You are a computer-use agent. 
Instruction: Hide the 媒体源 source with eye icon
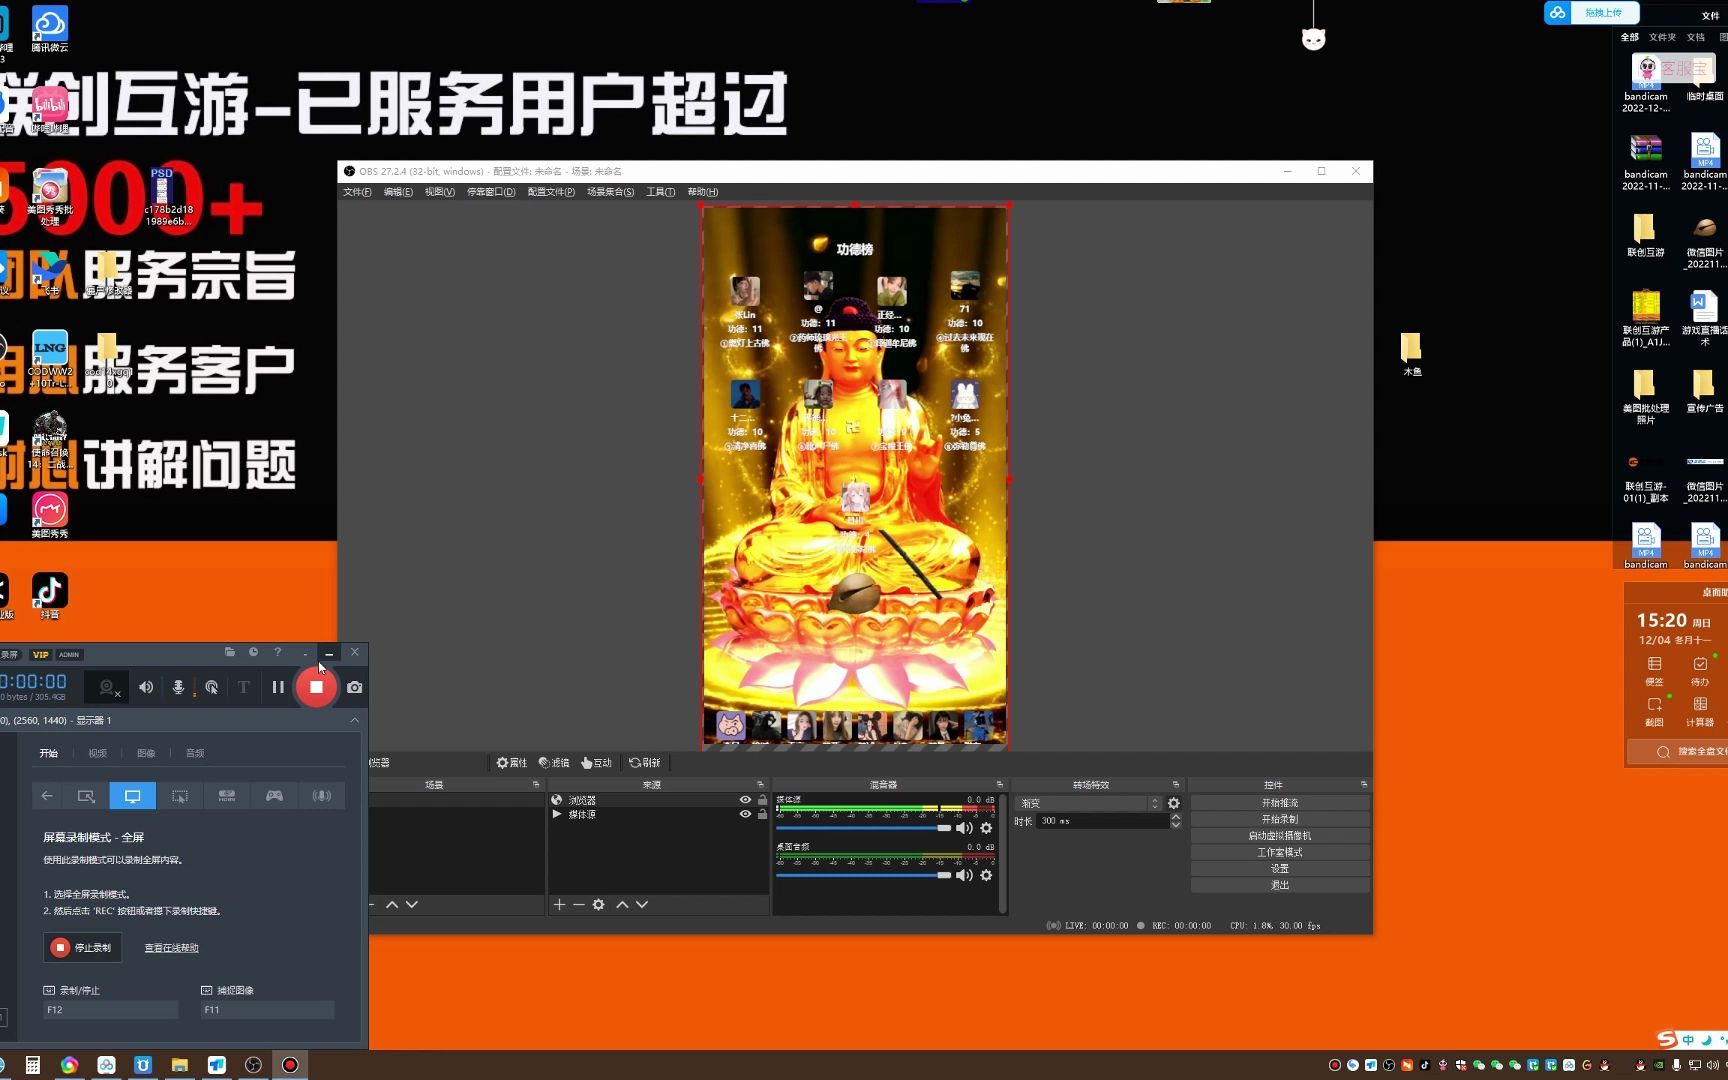[x=745, y=814]
